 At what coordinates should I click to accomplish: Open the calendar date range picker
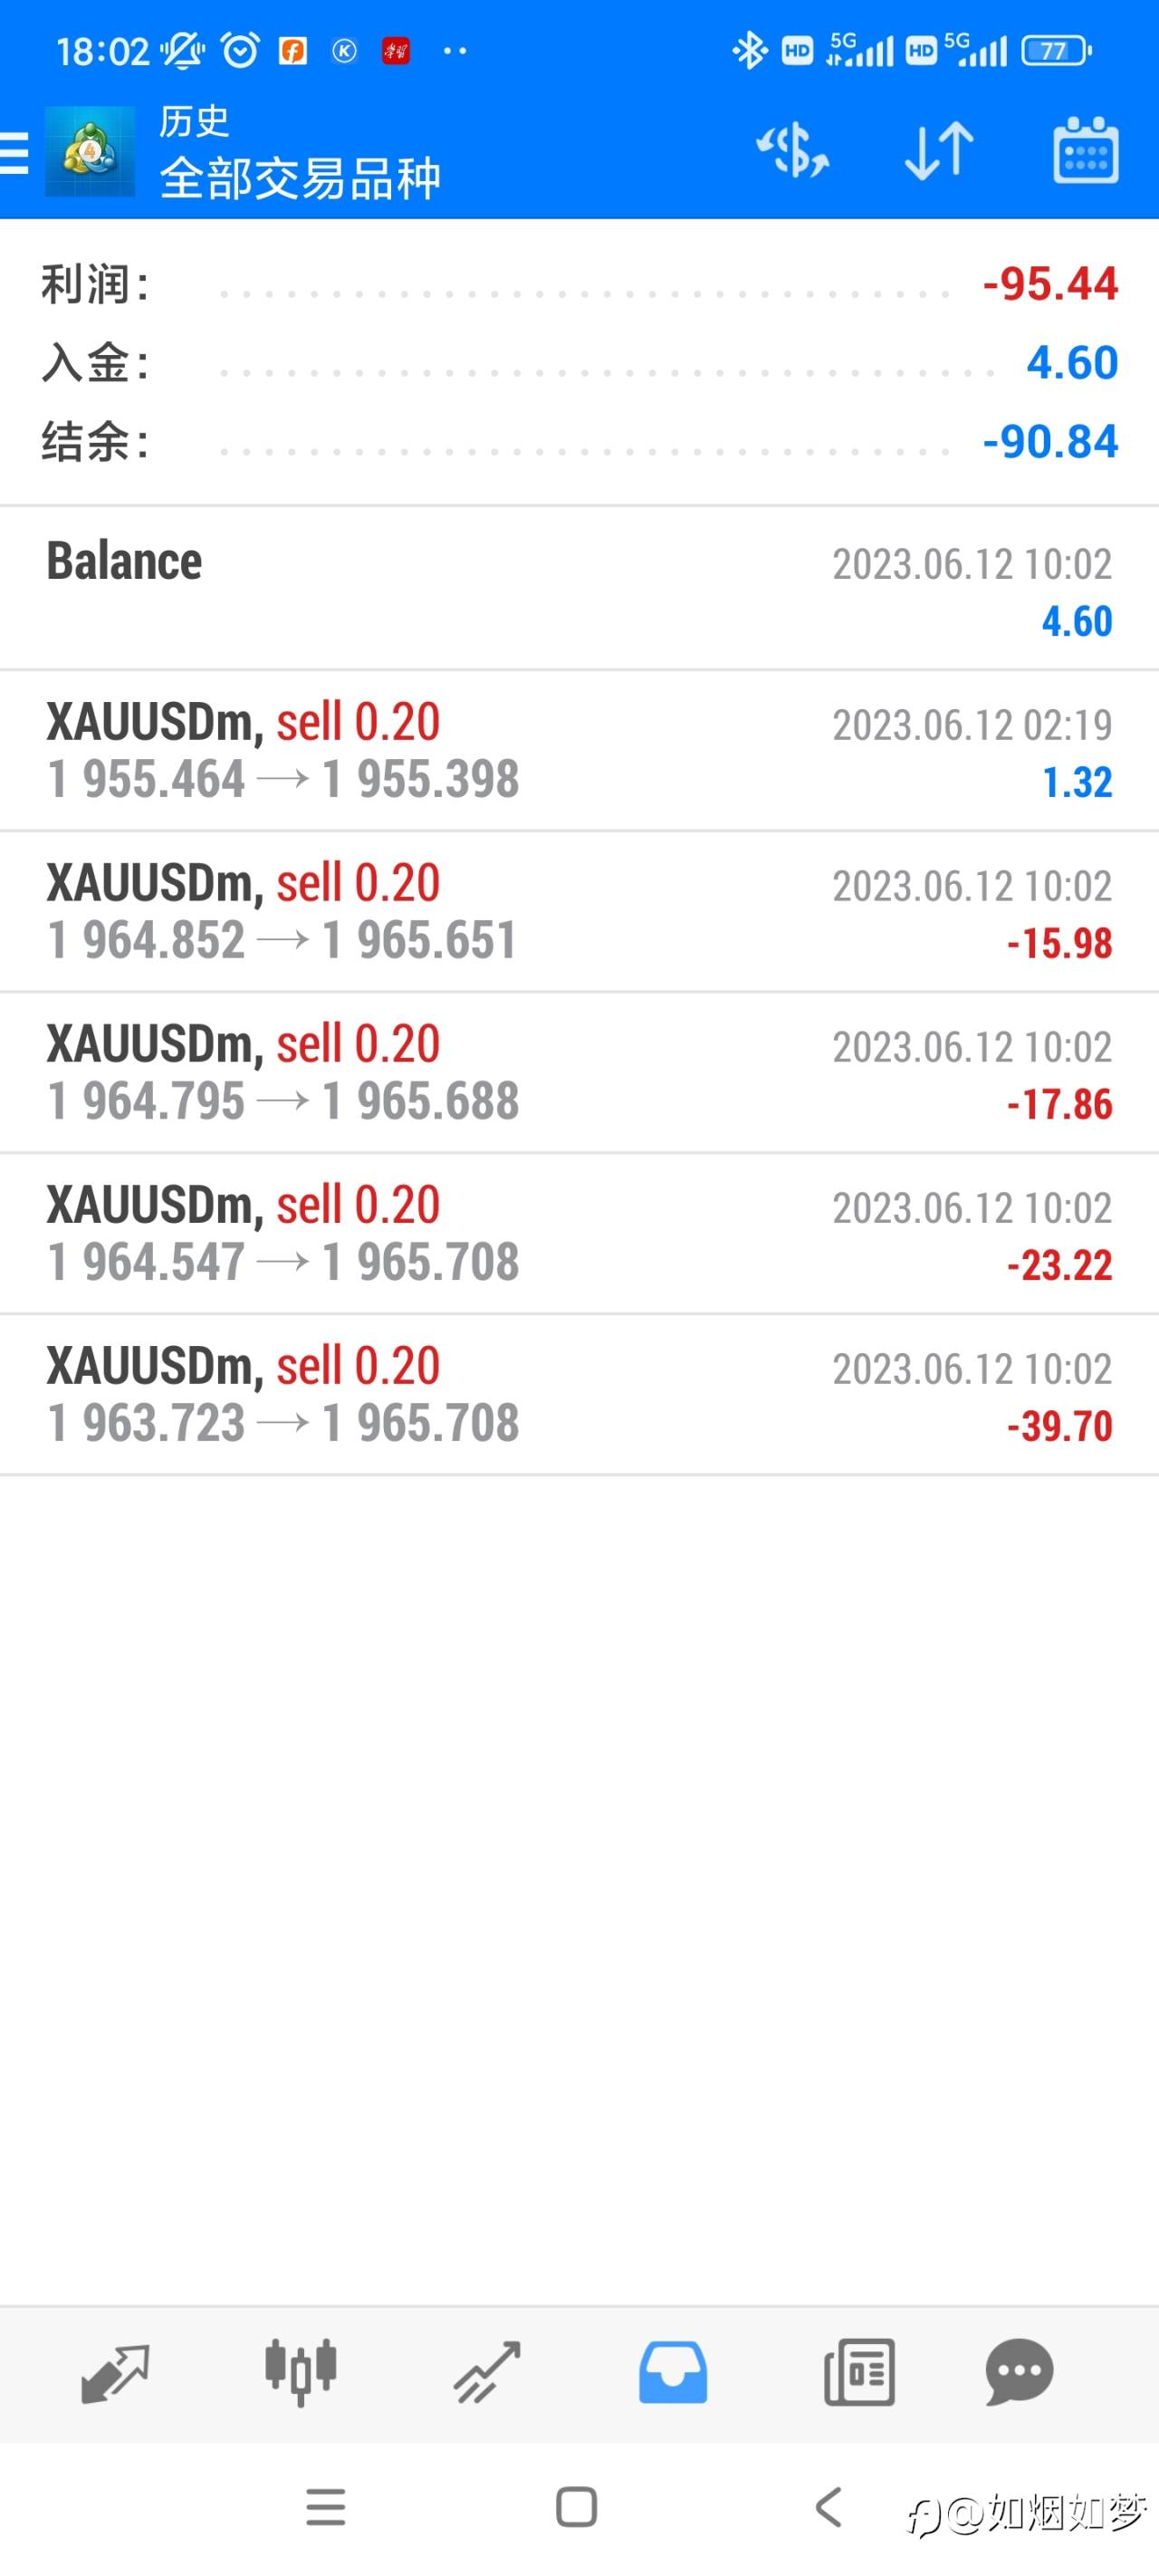click(x=1086, y=151)
